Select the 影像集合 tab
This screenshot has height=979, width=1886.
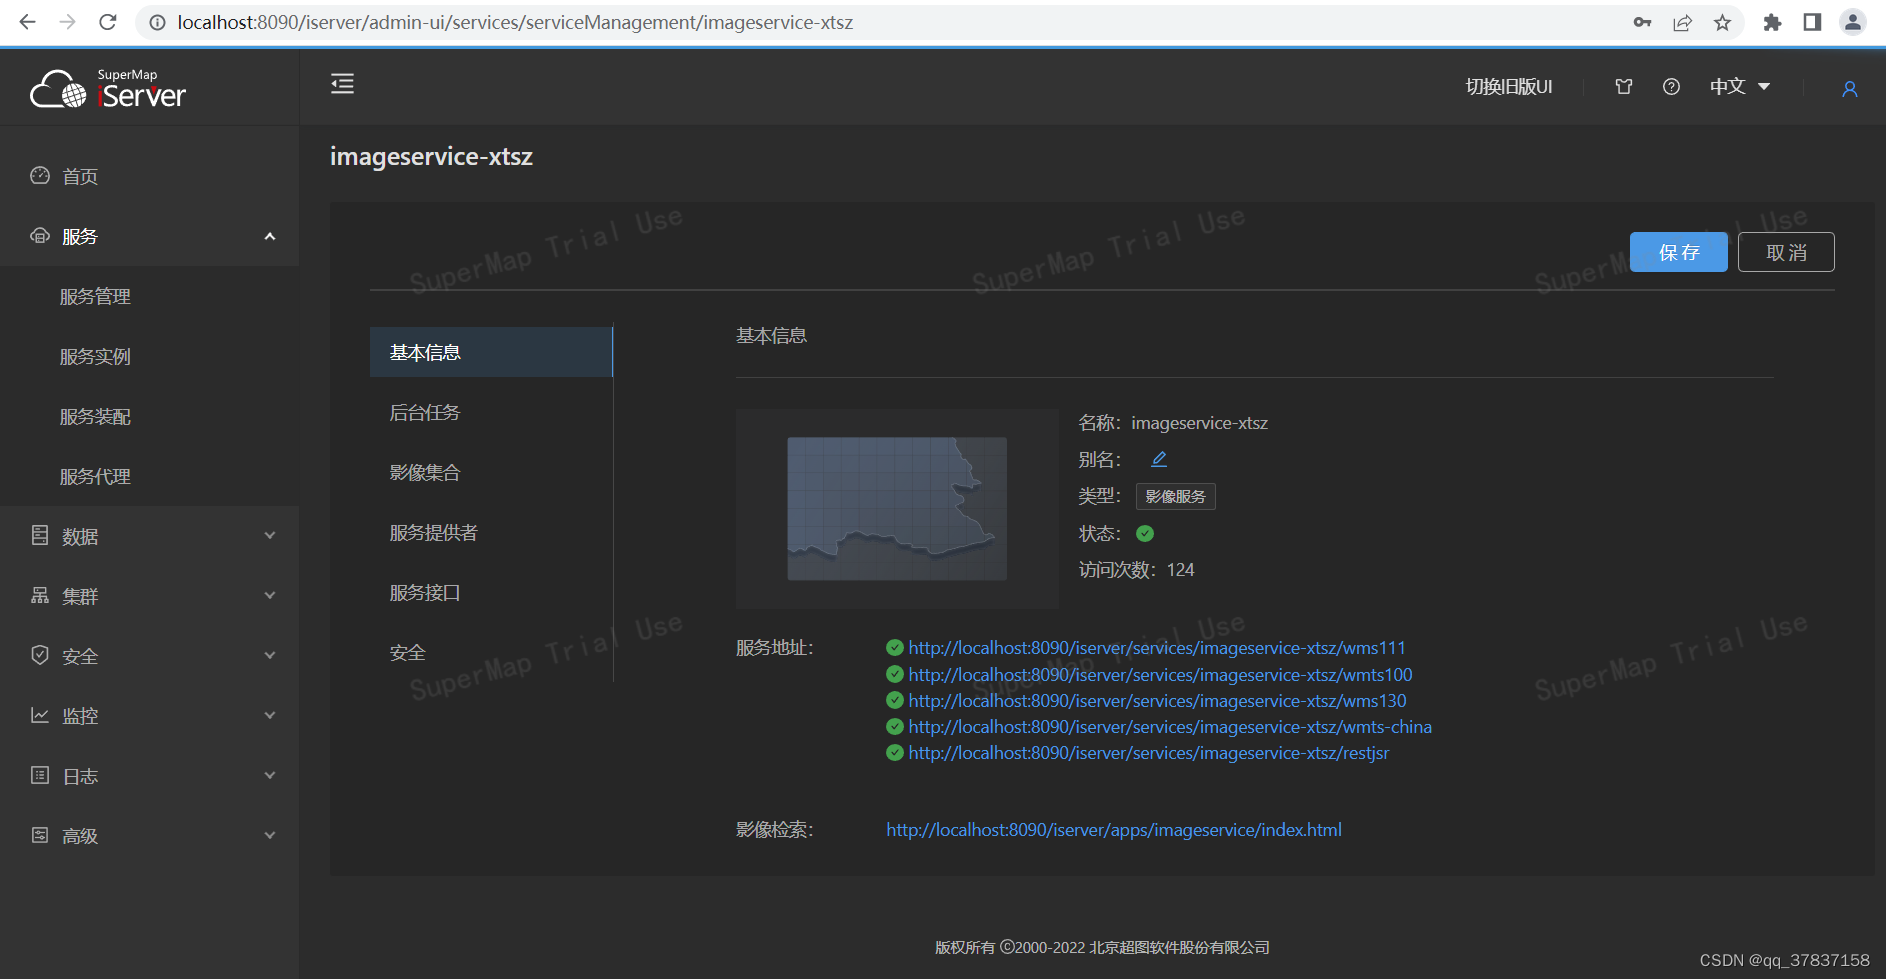click(491, 472)
